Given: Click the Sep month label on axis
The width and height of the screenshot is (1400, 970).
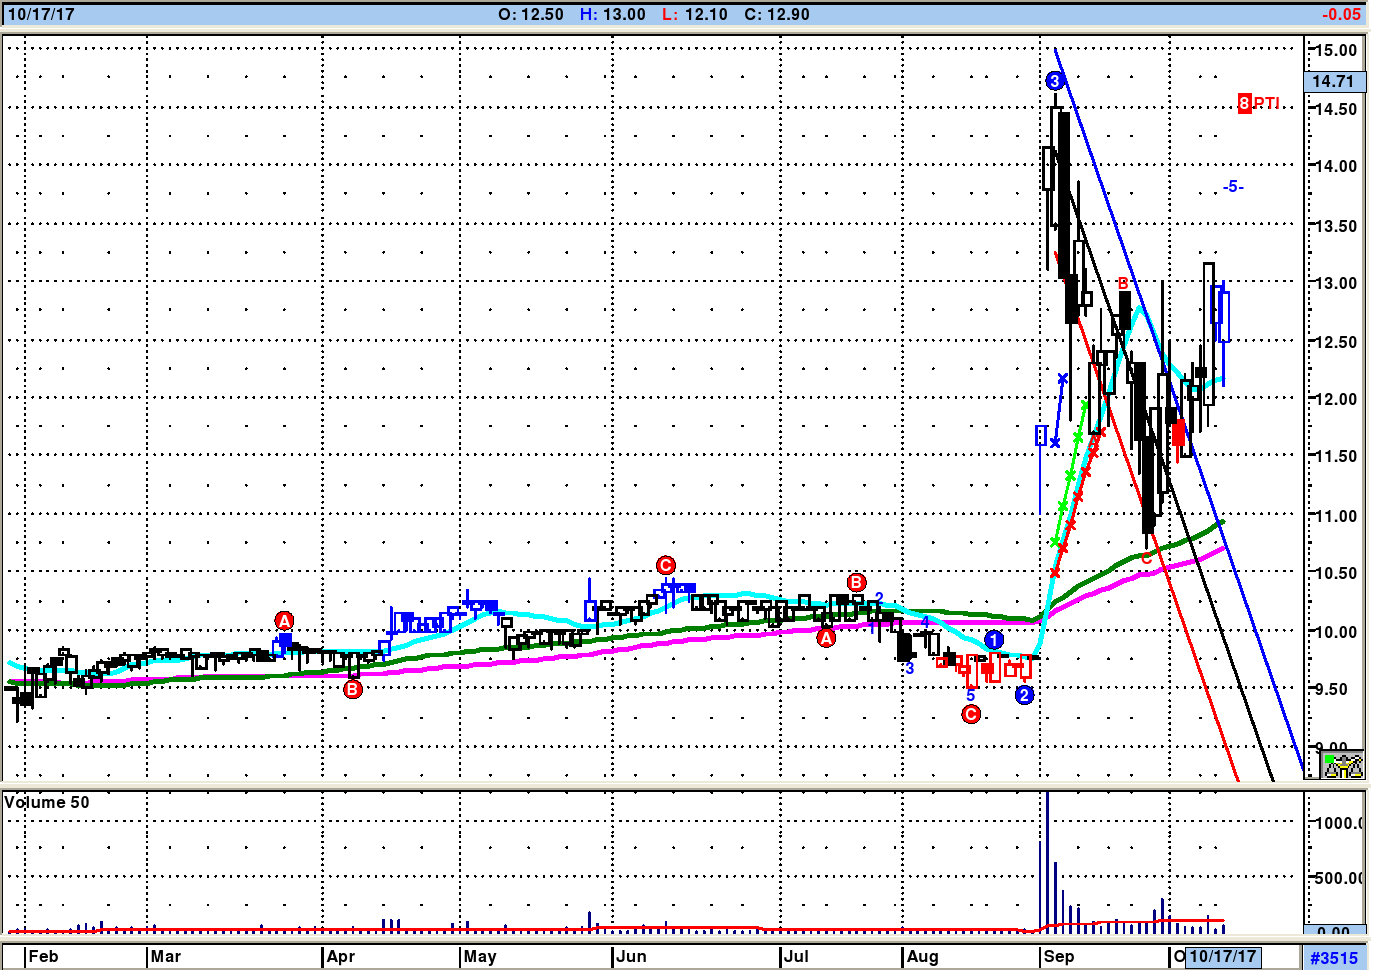Looking at the screenshot, I should (1059, 957).
